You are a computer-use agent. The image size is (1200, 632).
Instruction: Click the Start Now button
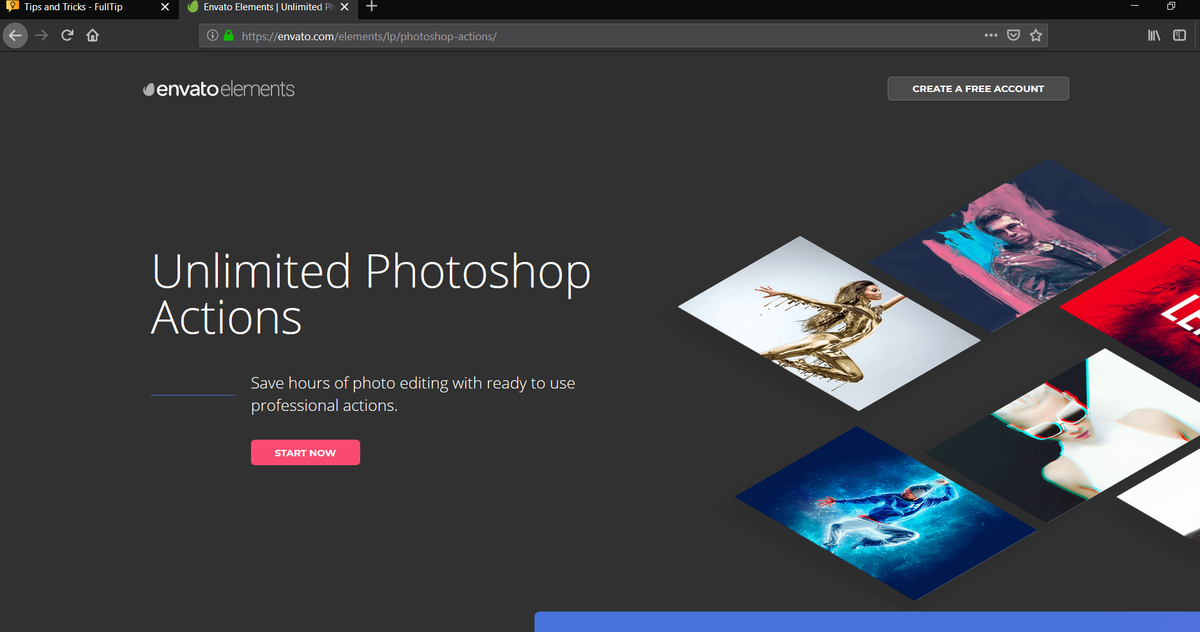pyautogui.click(x=305, y=453)
